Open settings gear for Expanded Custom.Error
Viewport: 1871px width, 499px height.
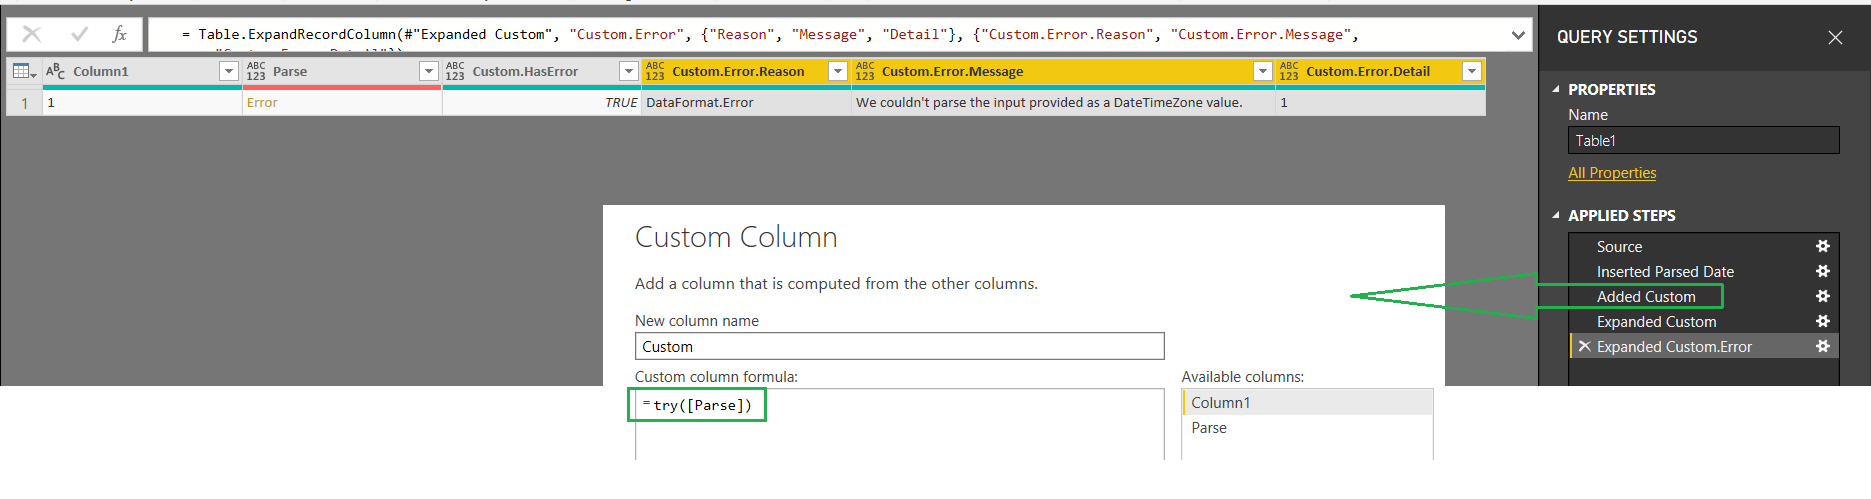pos(1823,346)
